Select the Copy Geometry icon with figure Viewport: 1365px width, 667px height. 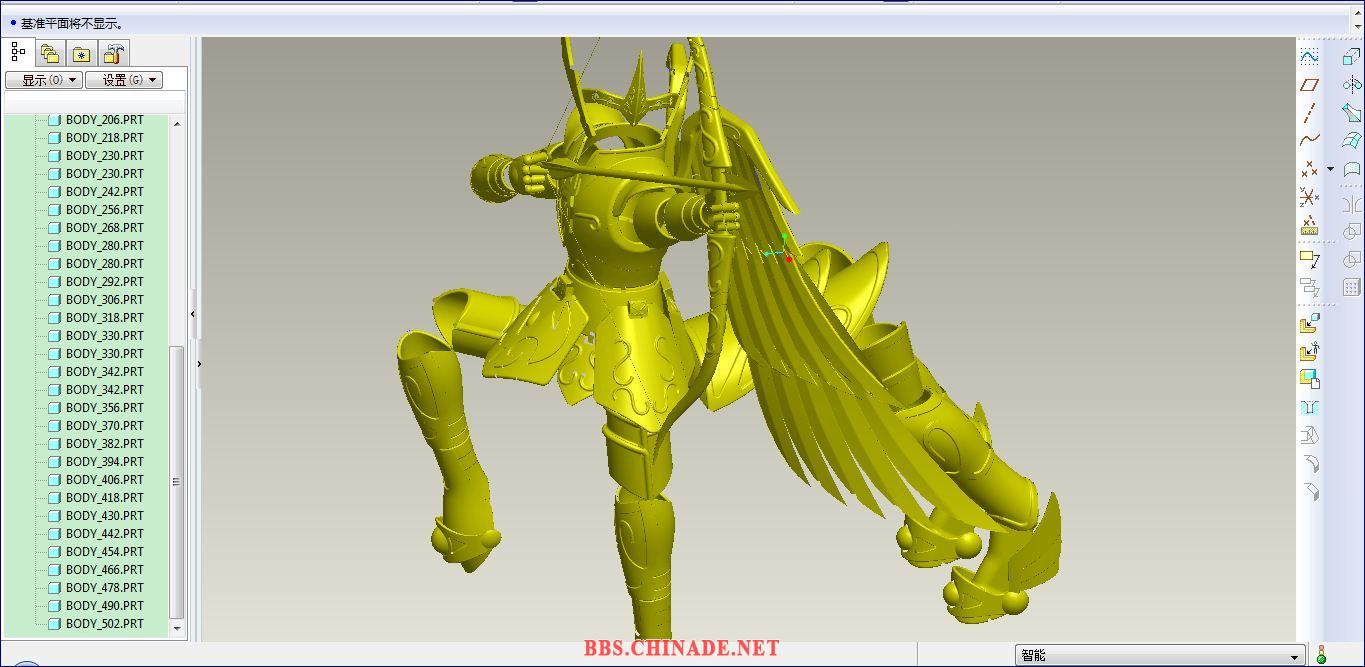(x=1309, y=351)
